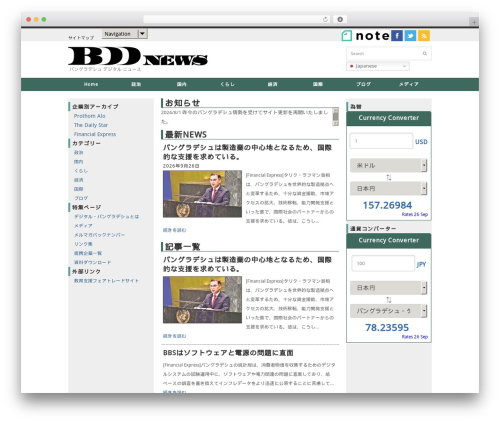500x423 pixels.
Task: Open the メディア menu item
Action: pyautogui.click(x=409, y=84)
